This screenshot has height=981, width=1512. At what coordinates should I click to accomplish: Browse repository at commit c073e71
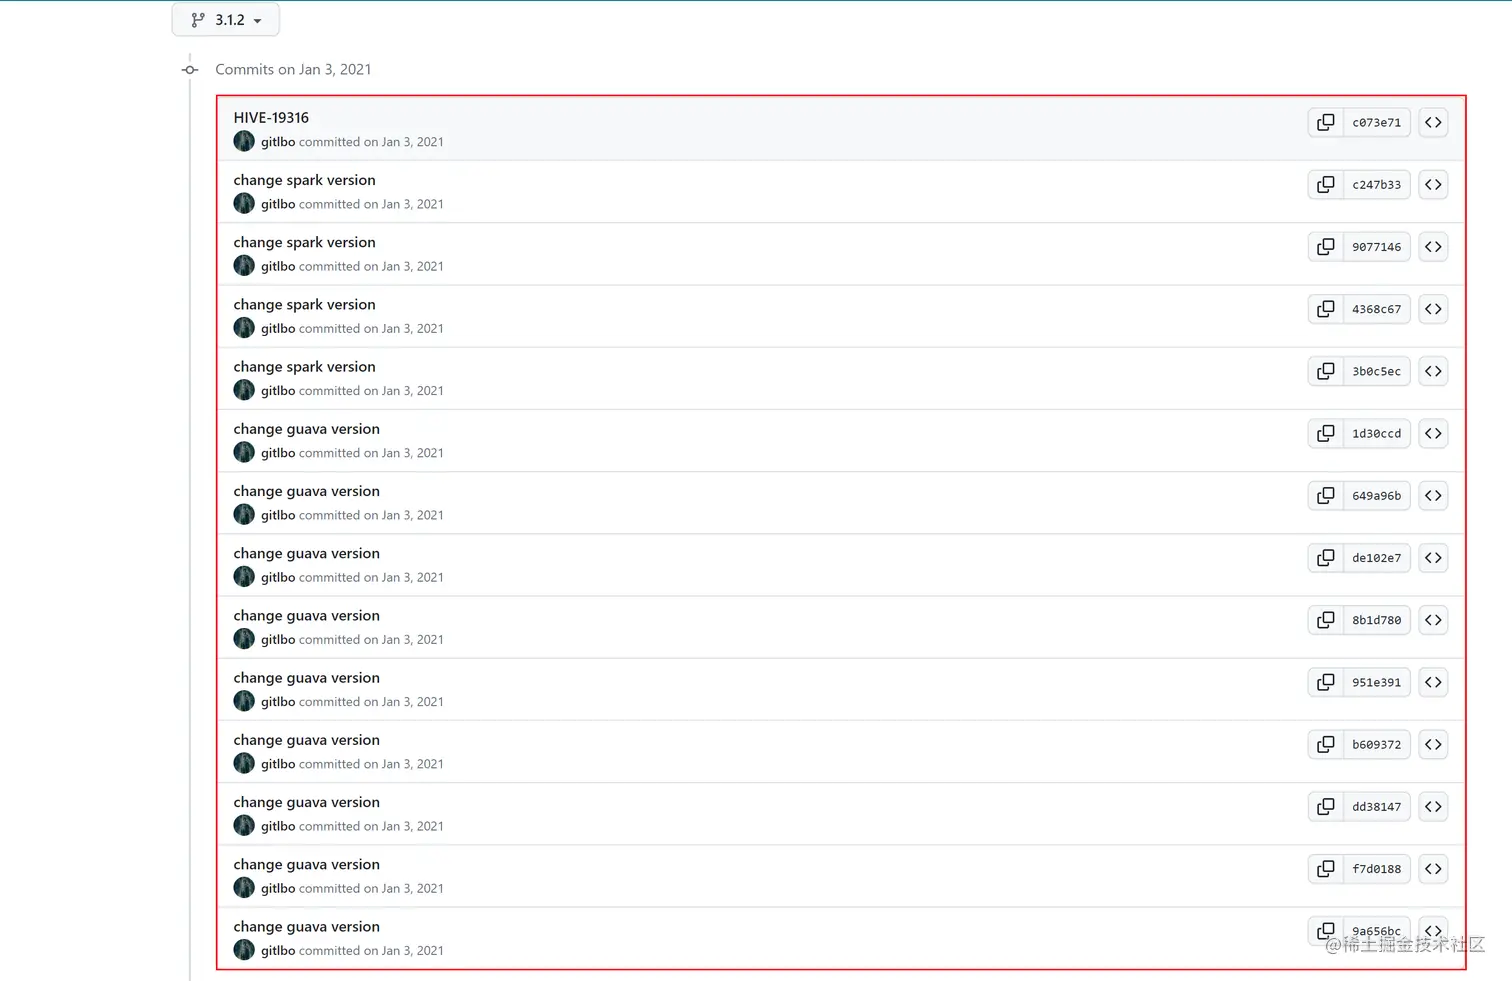tap(1433, 122)
